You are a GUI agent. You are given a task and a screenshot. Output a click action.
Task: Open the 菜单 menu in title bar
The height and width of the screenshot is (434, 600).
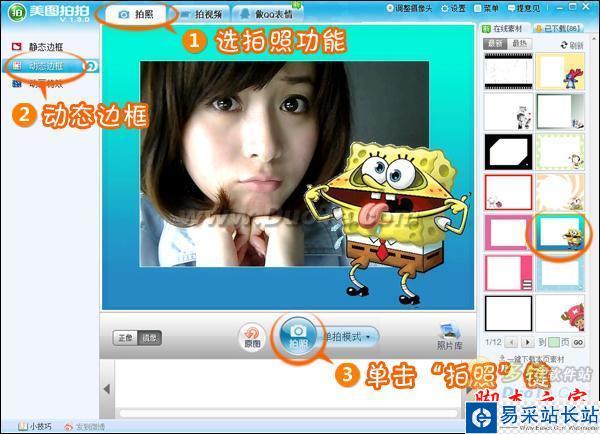click(486, 8)
